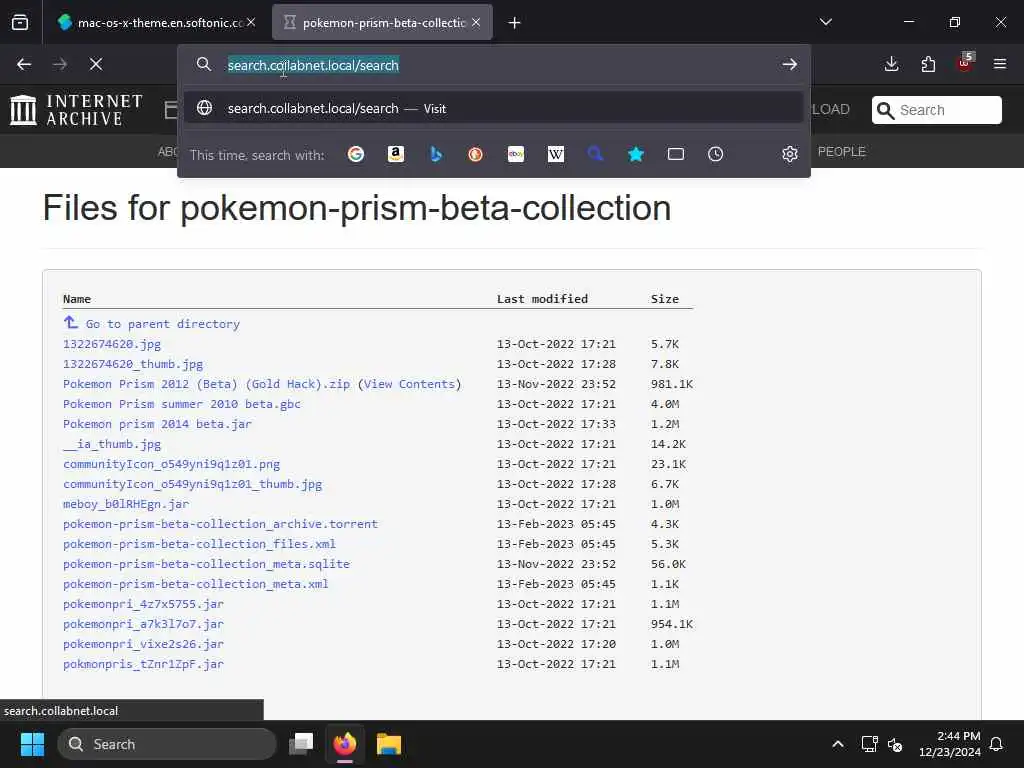Open the 1322674620_thumb.jpg file

tap(133, 364)
